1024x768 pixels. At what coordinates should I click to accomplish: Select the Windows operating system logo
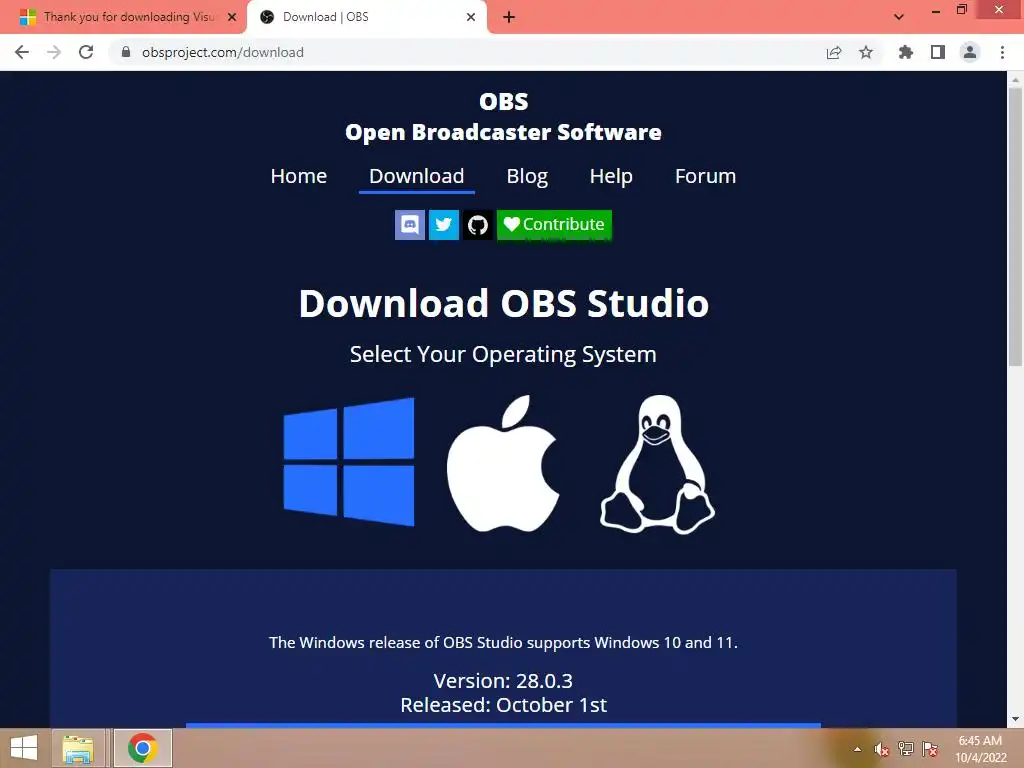pos(349,462)
